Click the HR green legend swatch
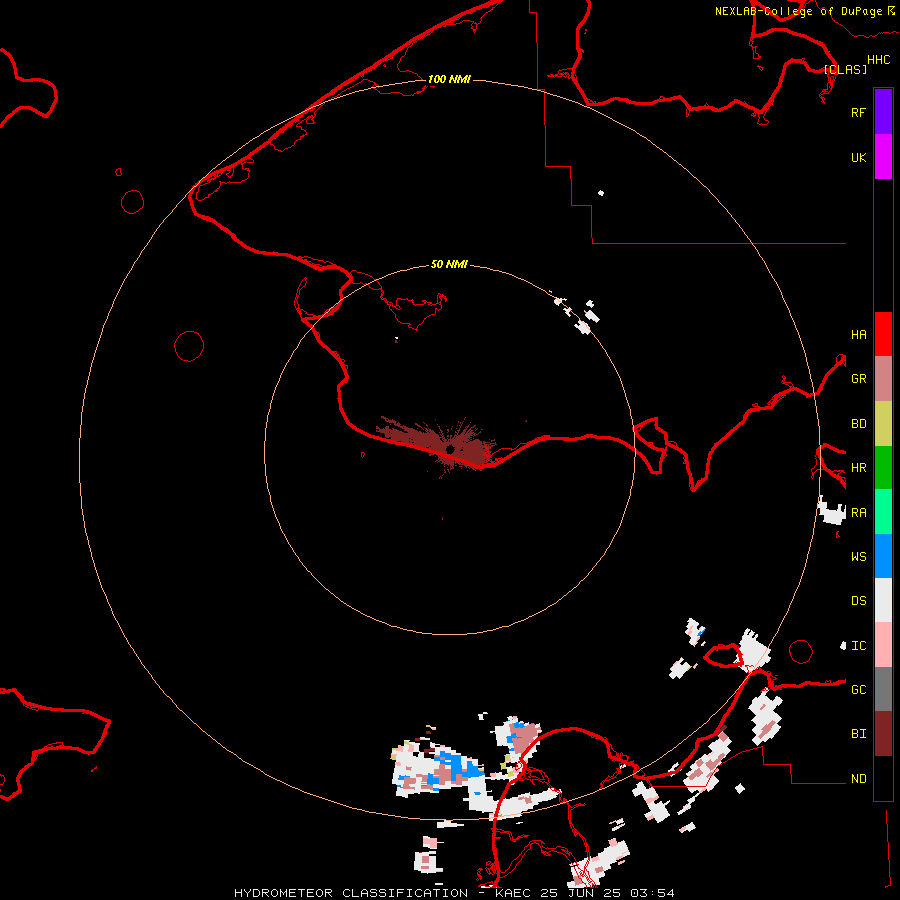This screenshot has height=900, width=900. pyautogui.click(x=883, y=468)
